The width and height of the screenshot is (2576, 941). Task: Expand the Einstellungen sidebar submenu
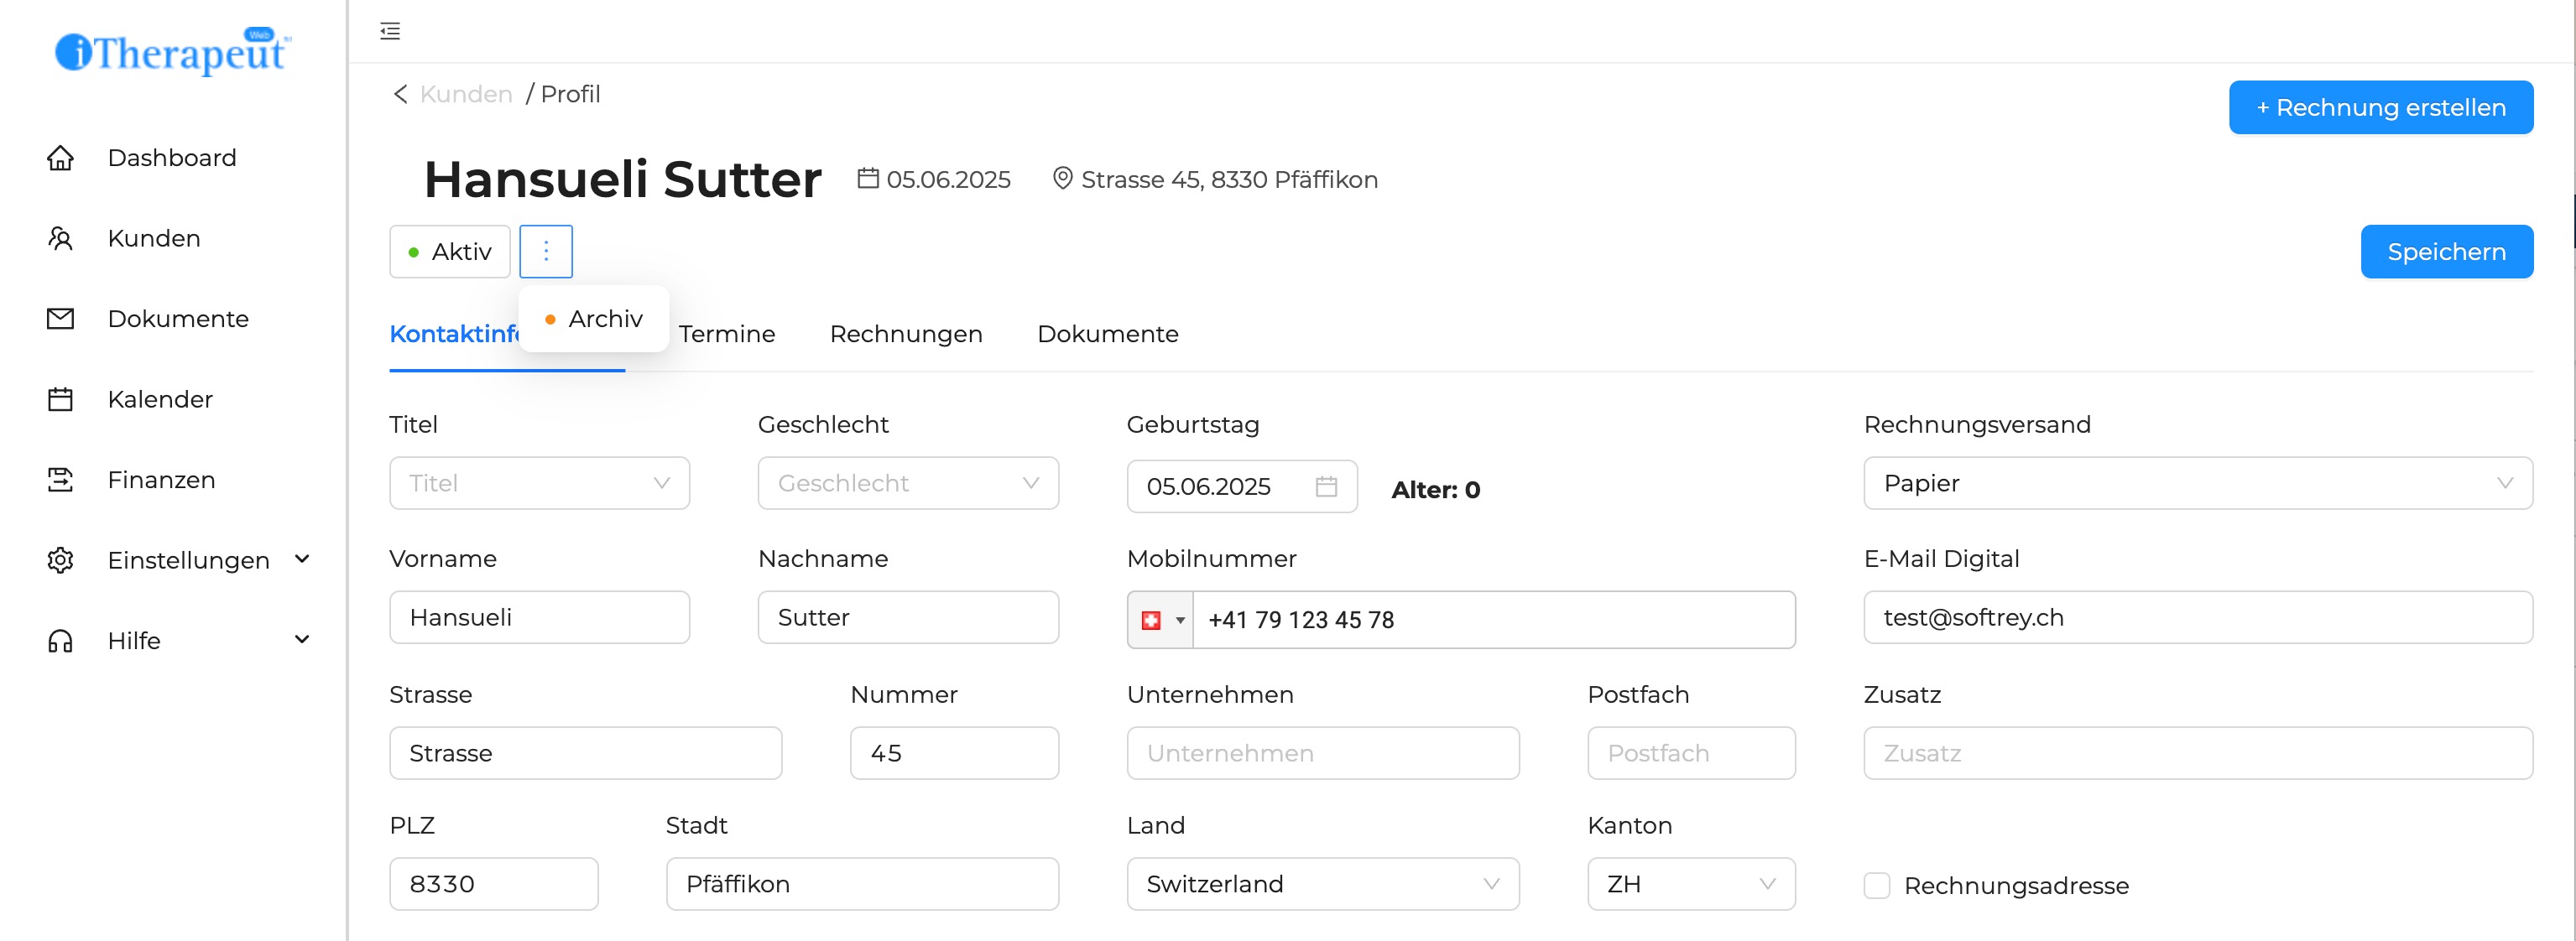(x=302, y=559)
